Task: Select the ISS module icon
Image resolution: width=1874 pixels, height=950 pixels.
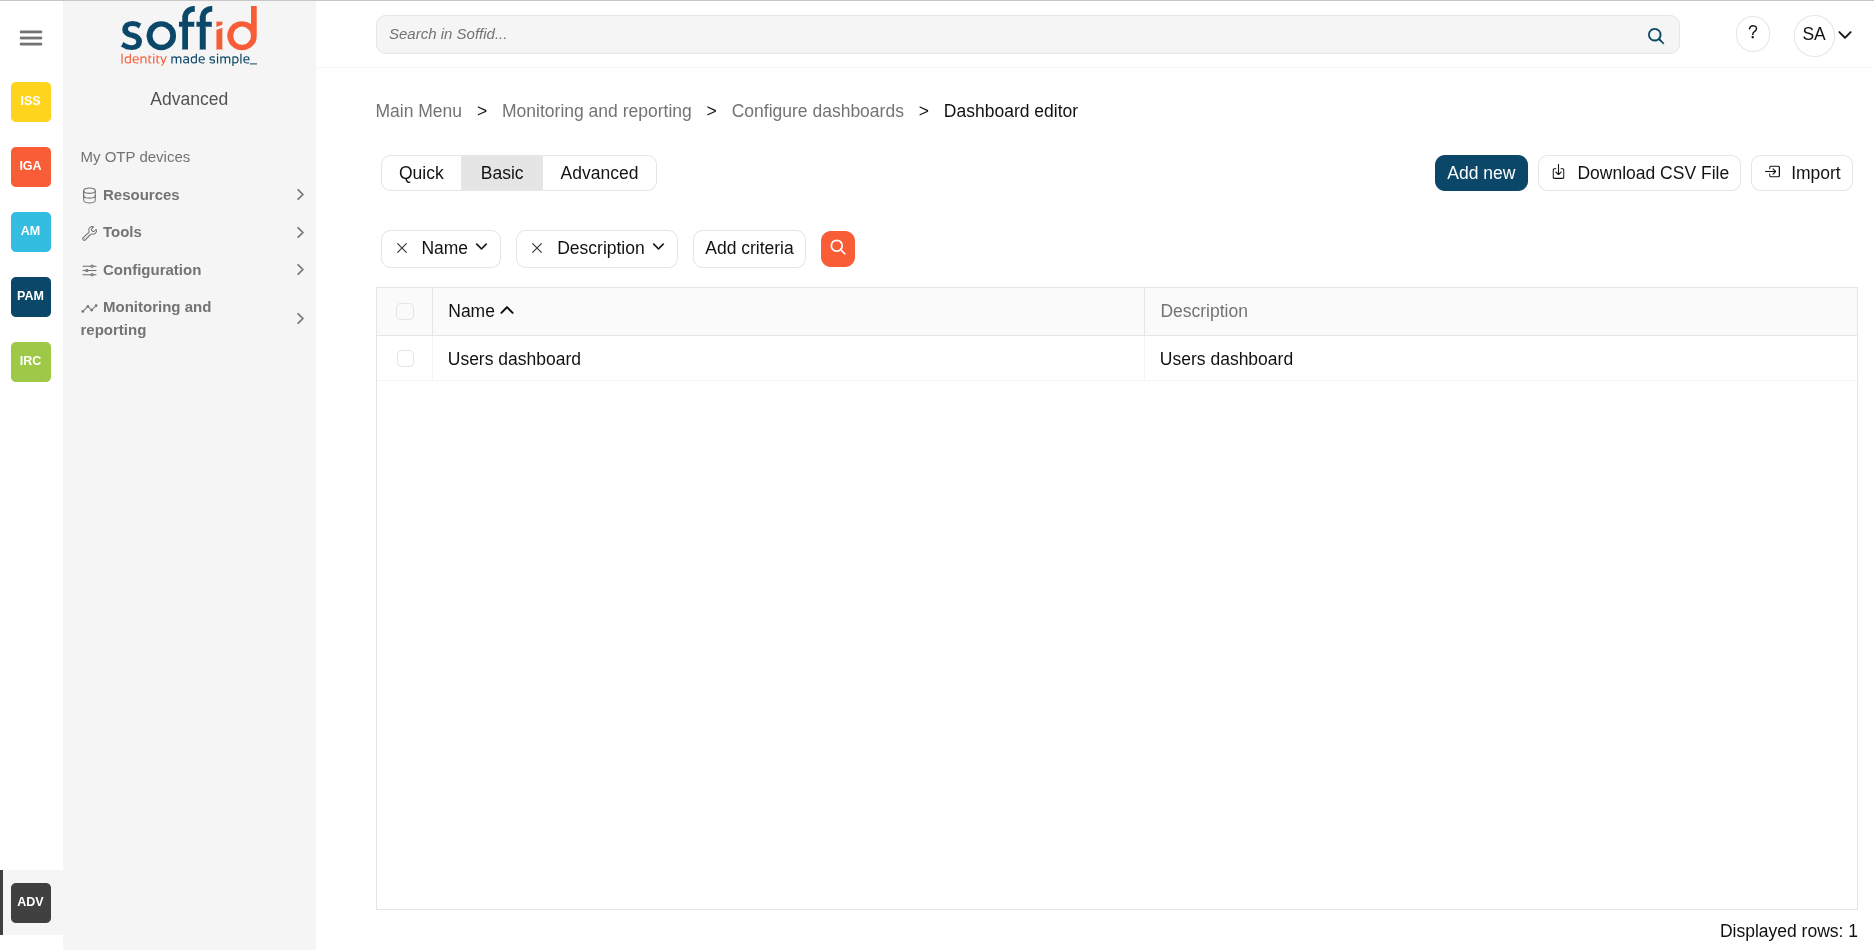Action: tap(31, 101)
